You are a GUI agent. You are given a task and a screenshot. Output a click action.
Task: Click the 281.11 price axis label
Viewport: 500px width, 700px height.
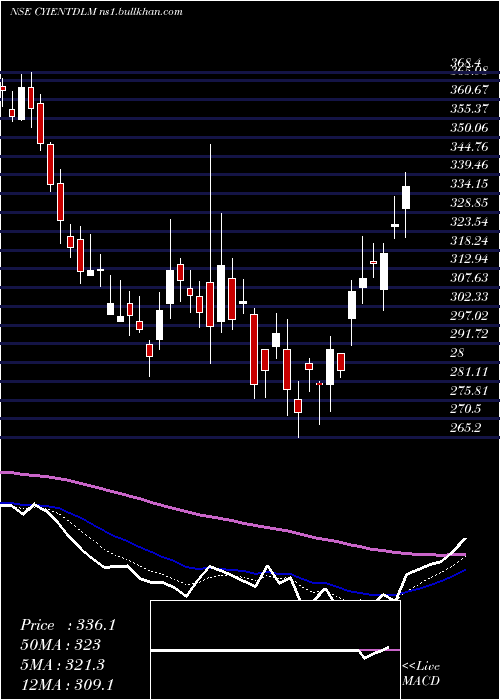[469, 372]
